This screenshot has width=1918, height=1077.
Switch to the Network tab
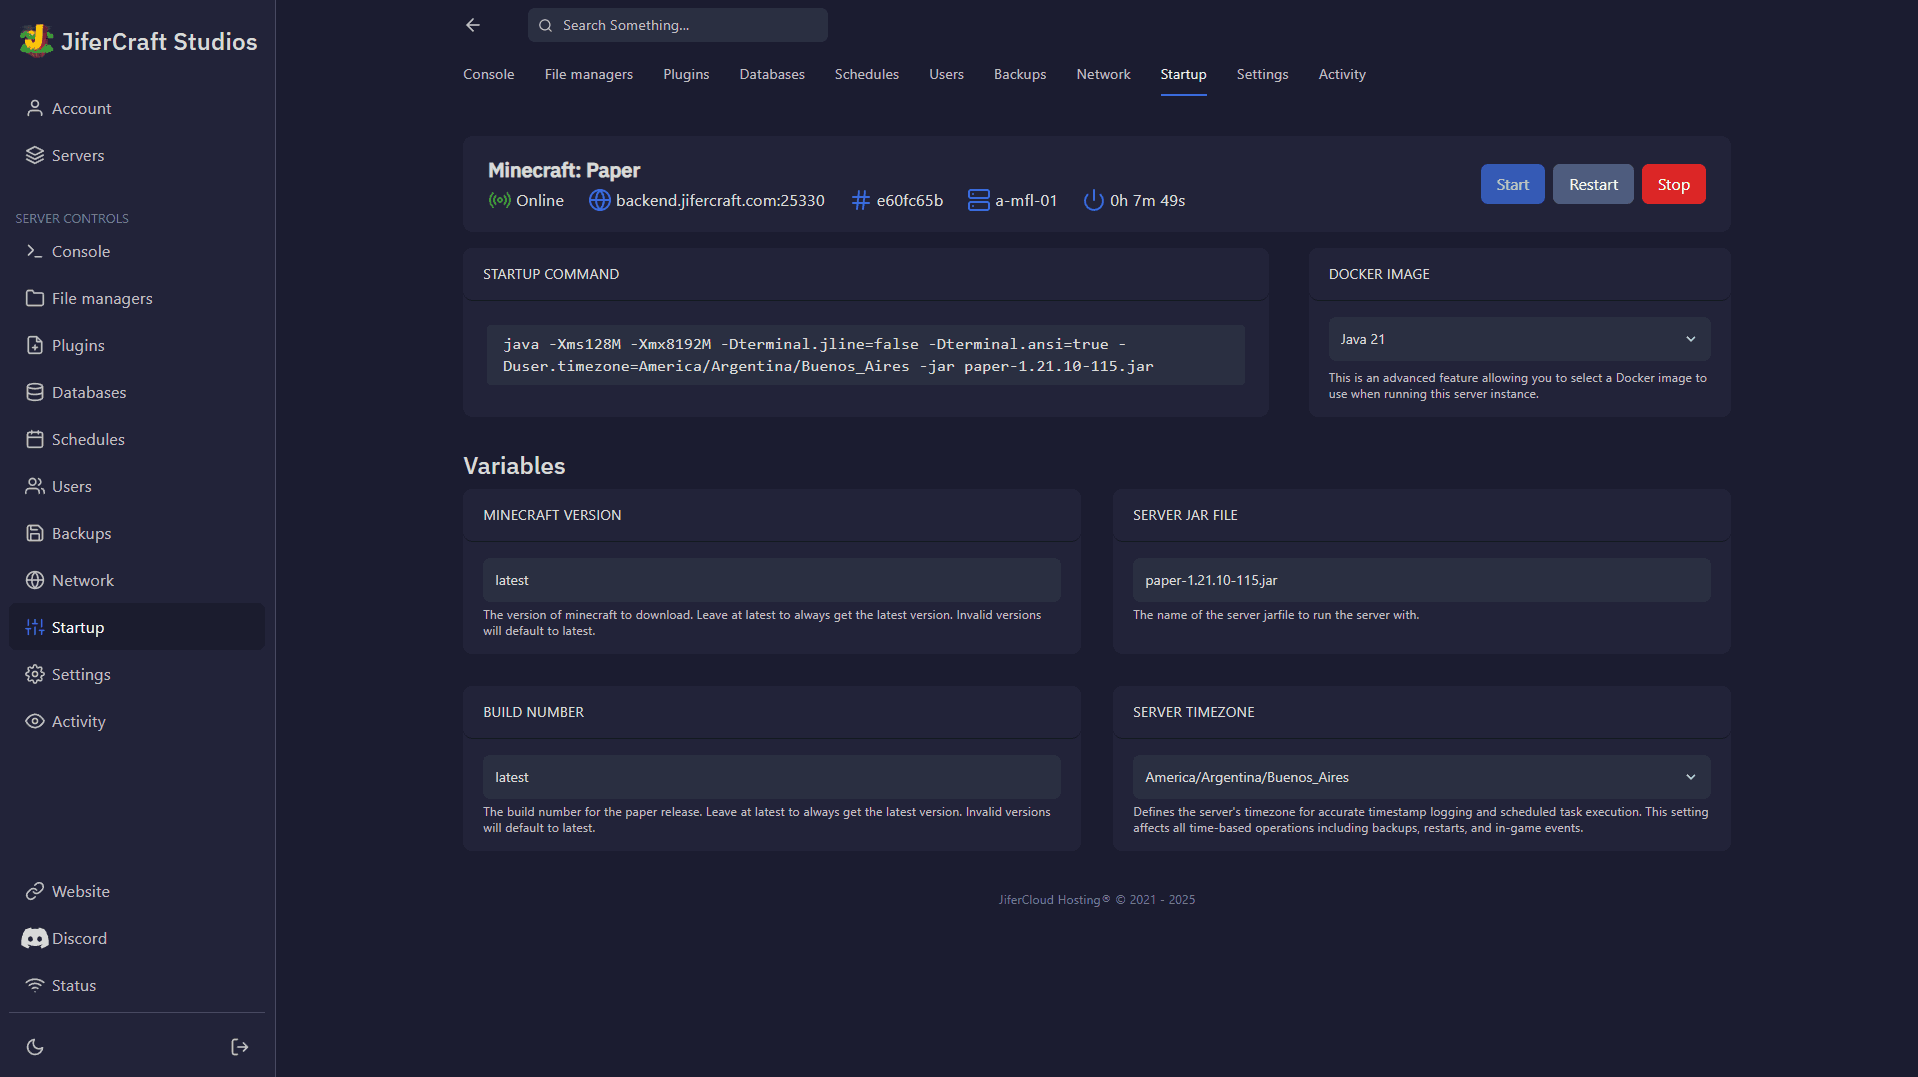[1102, 74]
